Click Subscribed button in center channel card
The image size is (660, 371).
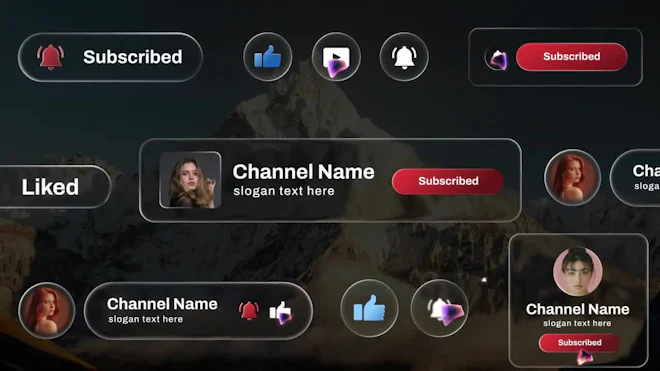pos(448,181)
